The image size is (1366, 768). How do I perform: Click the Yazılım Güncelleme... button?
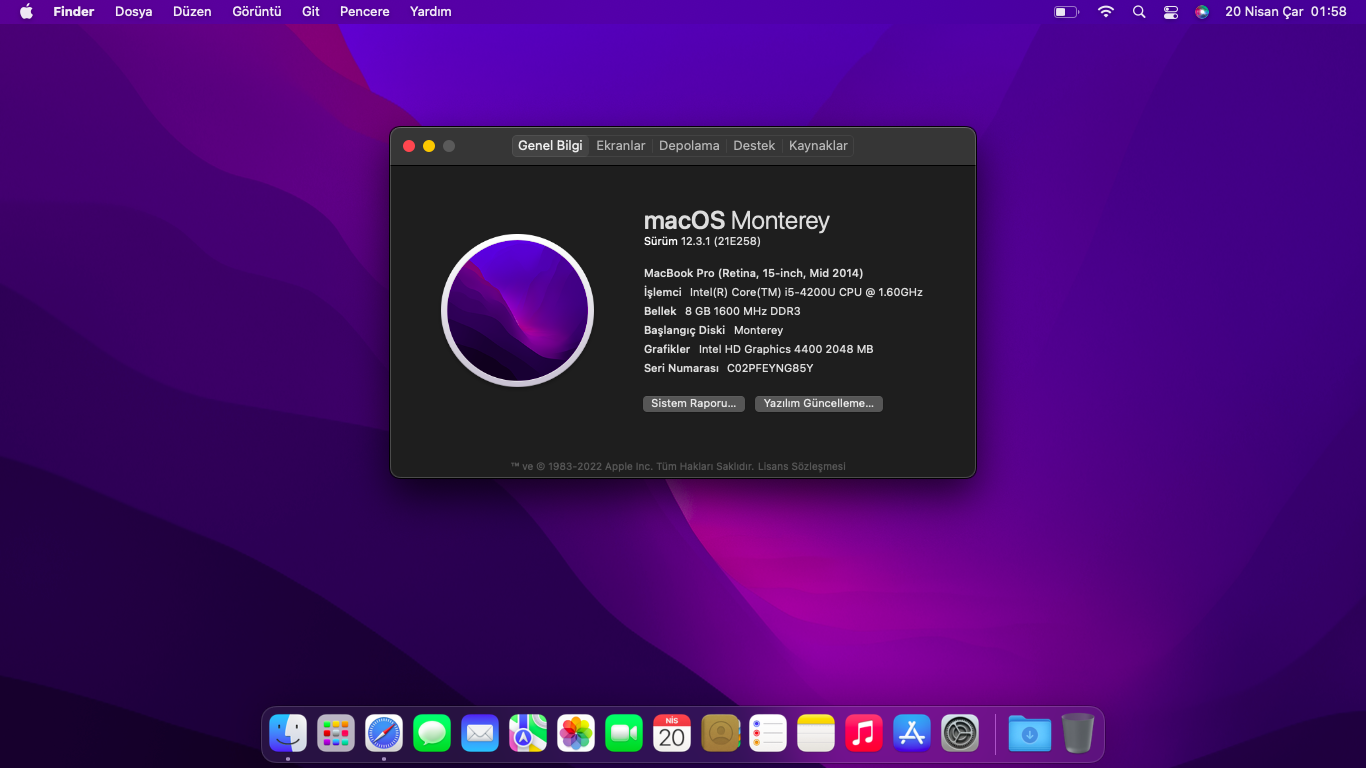[x=819, y=404]
